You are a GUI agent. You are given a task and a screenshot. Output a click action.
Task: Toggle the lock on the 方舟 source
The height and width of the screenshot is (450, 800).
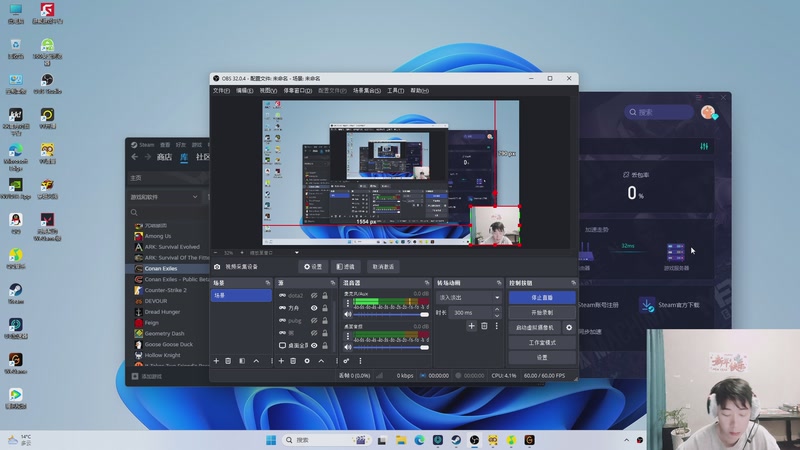pos(325,308)
